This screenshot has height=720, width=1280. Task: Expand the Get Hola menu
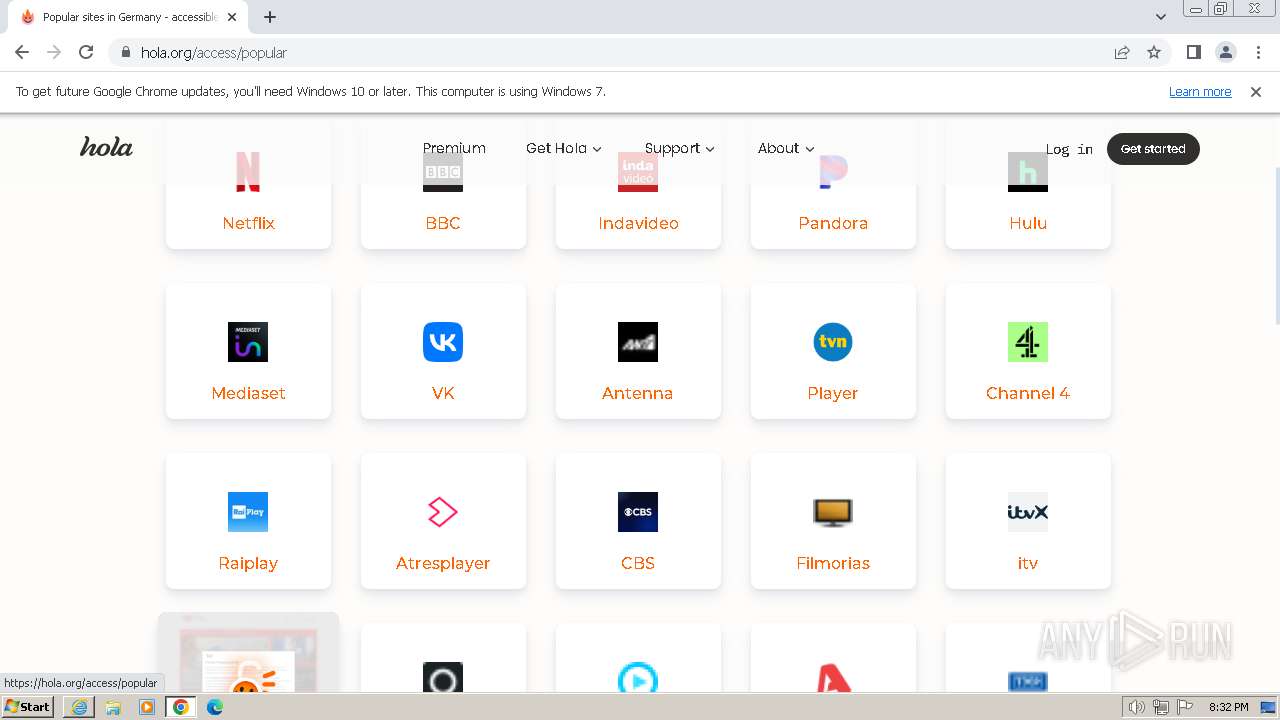pyautogui.click(x=564, y=148)
